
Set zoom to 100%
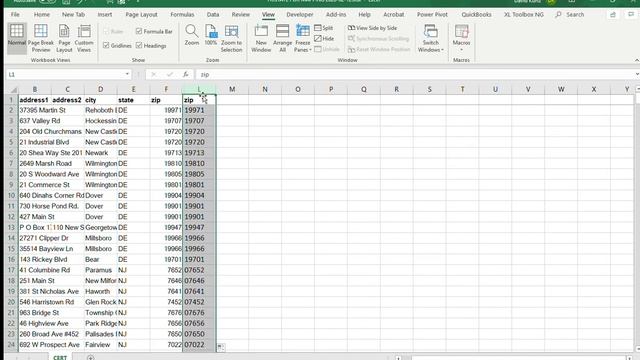point(211,35)
